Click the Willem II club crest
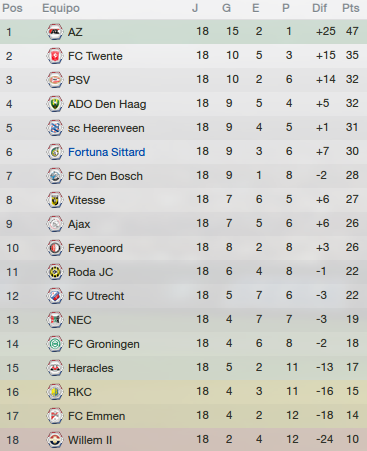Screen dimensions: 367x451 (55, 440)
